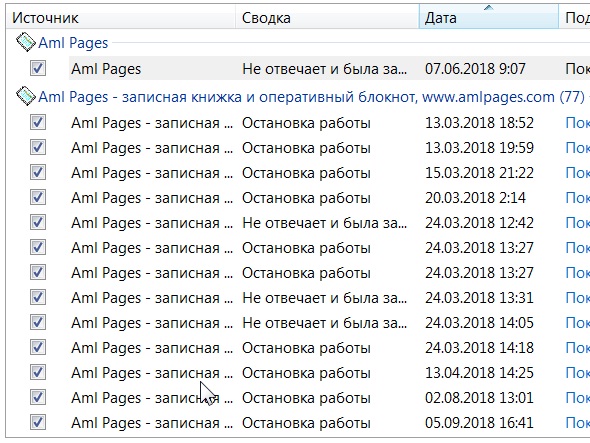Toggle checkbox for 13.03.2018 19:59 entry
The image size is (590, 443).
[38, 147]
